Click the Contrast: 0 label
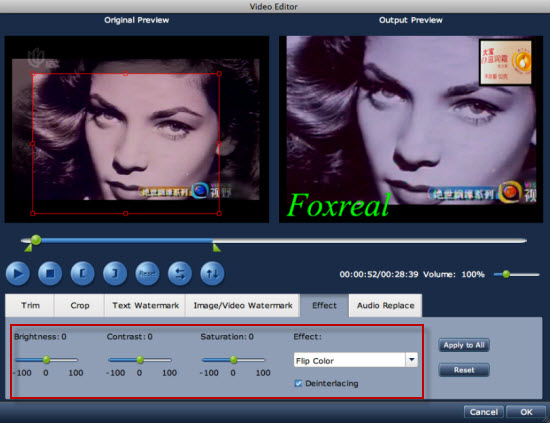This screenshot has width=550, height=423. click(x=129, y=337)
